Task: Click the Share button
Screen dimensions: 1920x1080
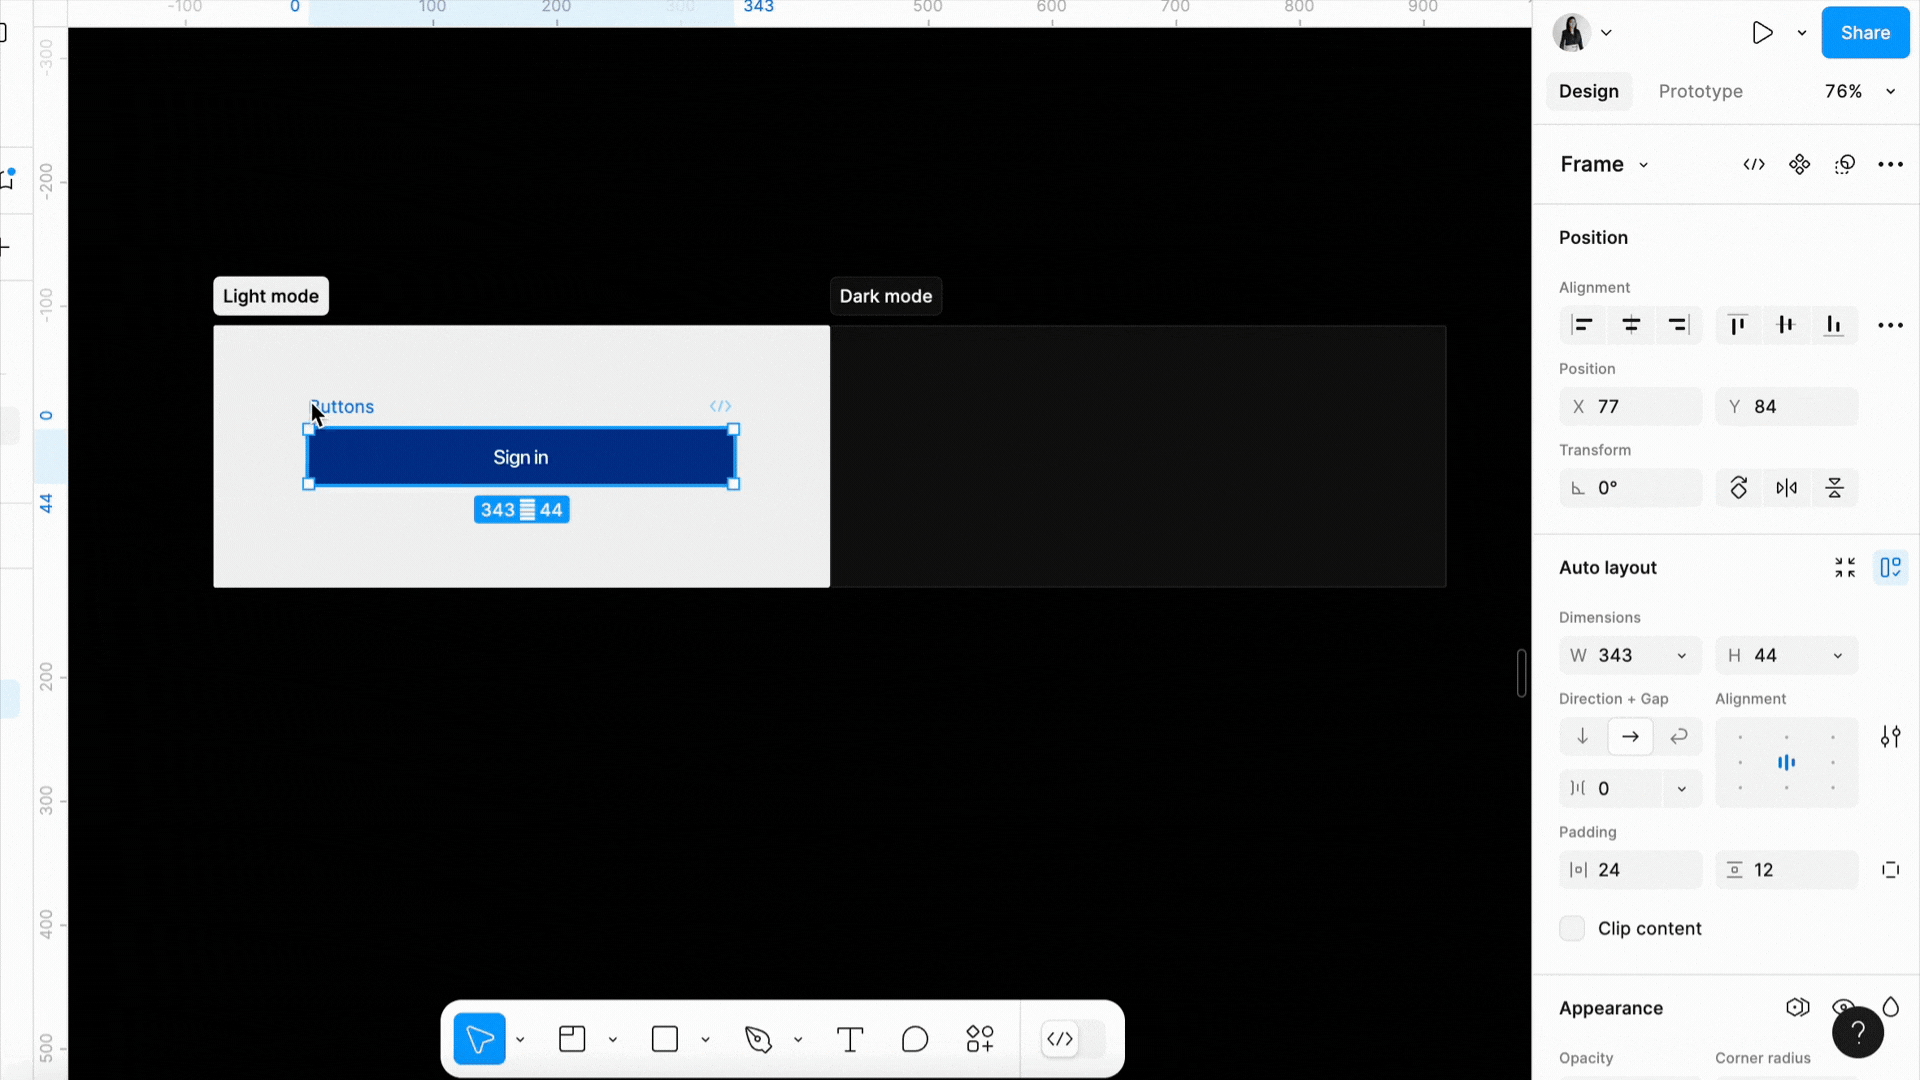Action: coord(1865,32)
